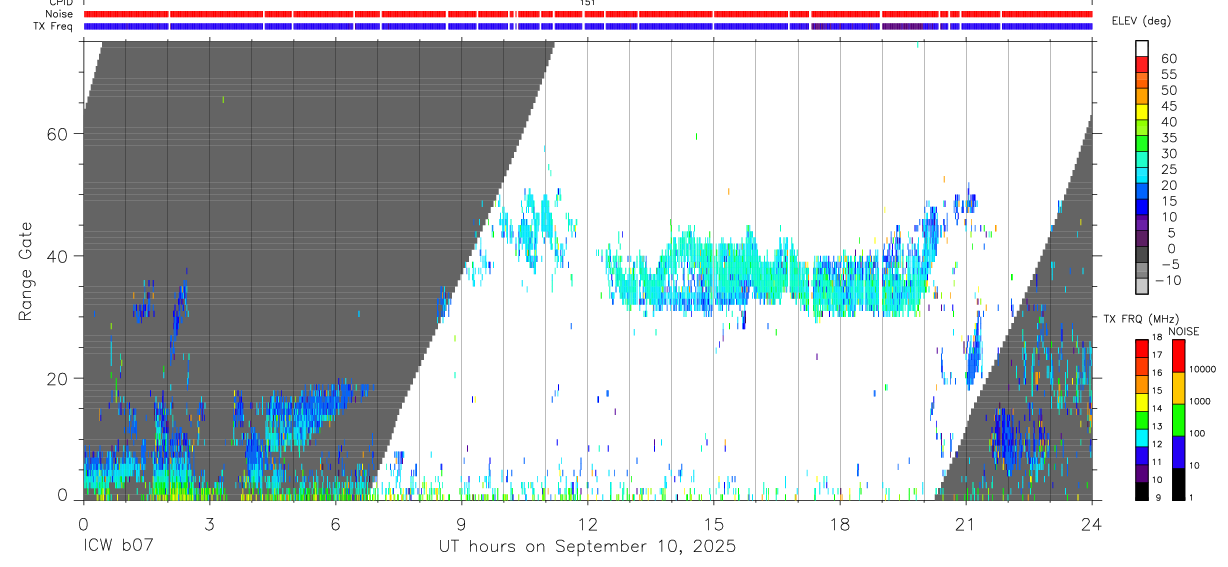Click the '18' tick label on the UT hours axis
Viewport: 1228px width, 567px height.
839,523
